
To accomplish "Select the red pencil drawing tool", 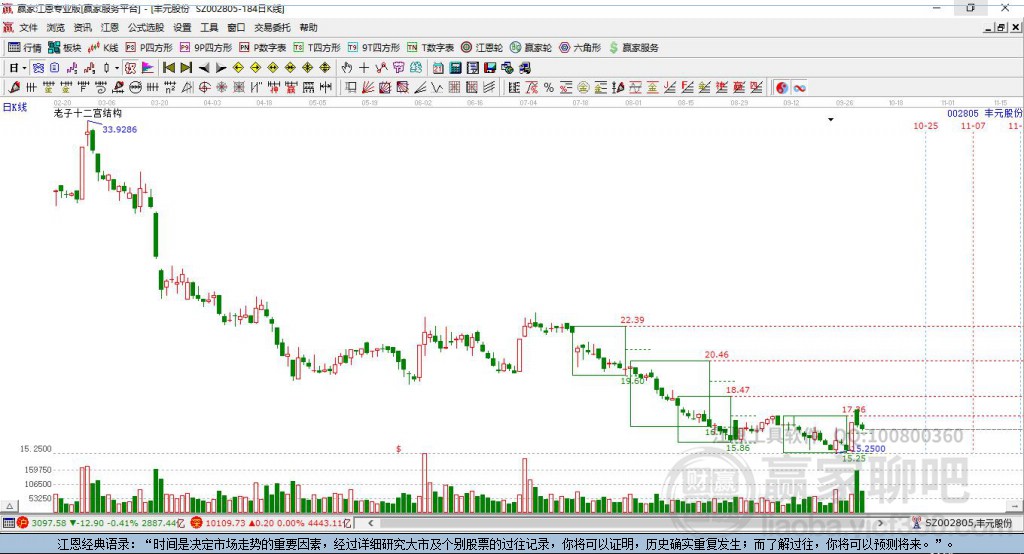I will click(x=14, y=87).
